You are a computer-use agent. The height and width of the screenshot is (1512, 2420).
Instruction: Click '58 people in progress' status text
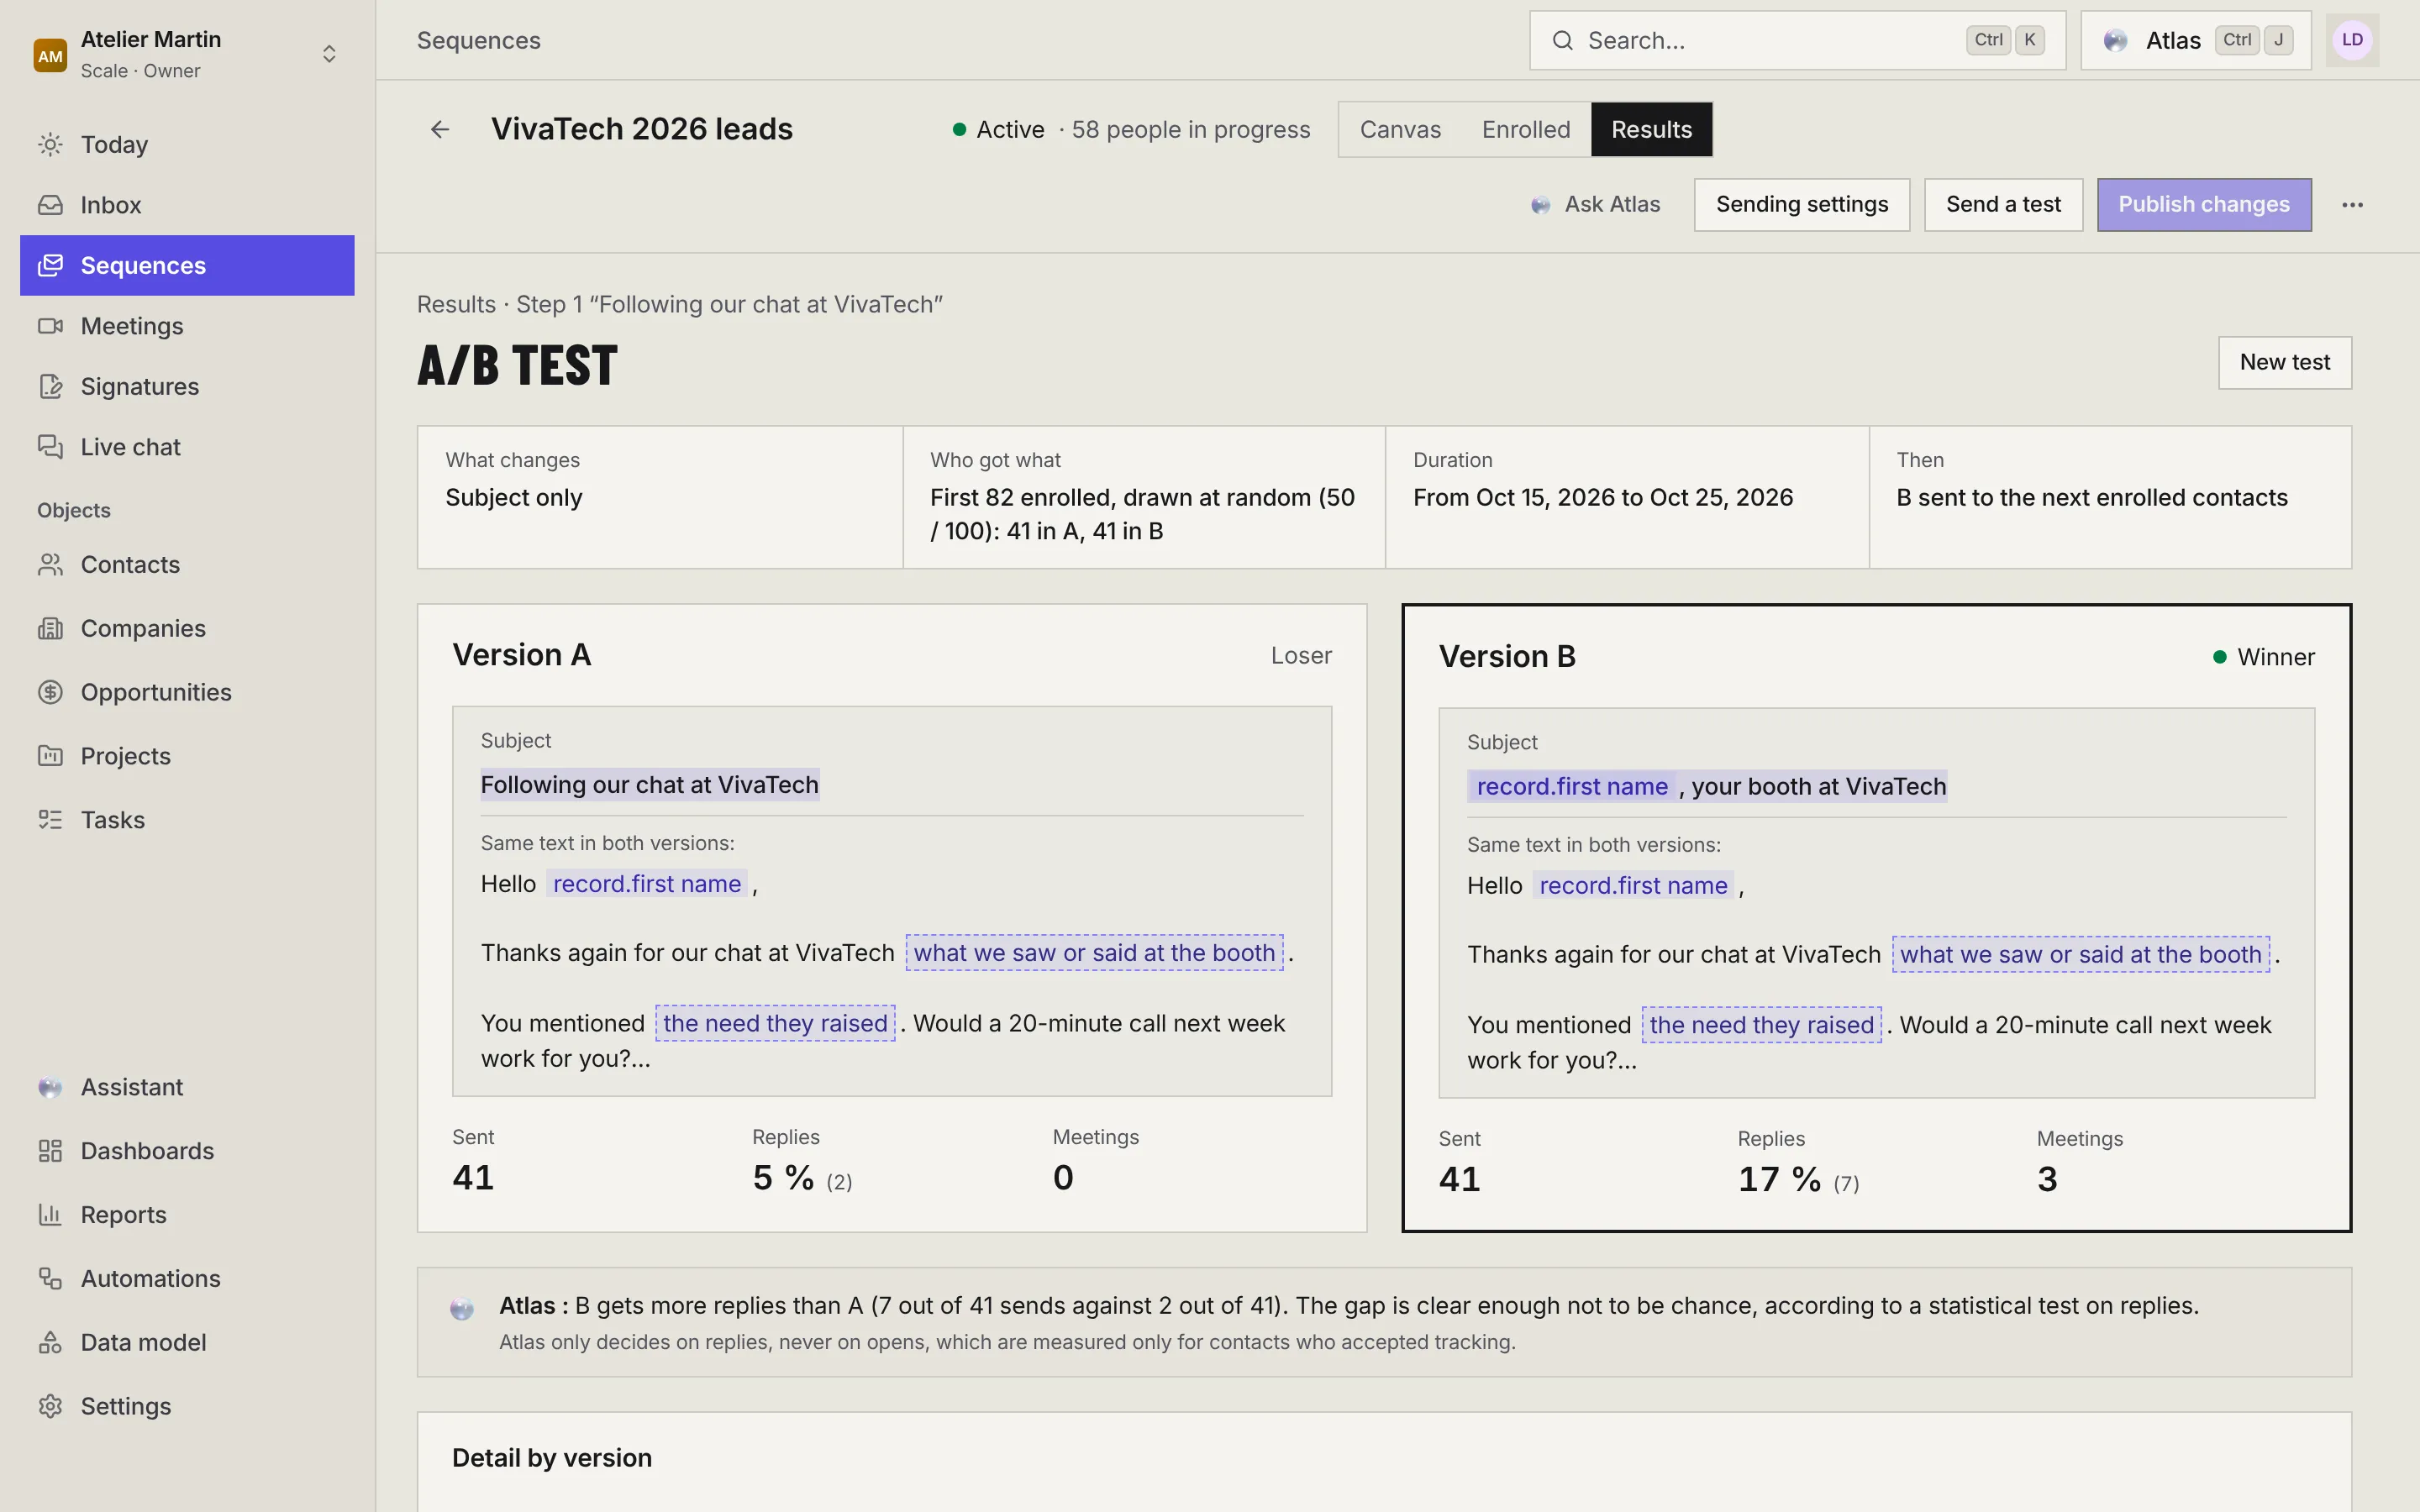(1191, 130)
